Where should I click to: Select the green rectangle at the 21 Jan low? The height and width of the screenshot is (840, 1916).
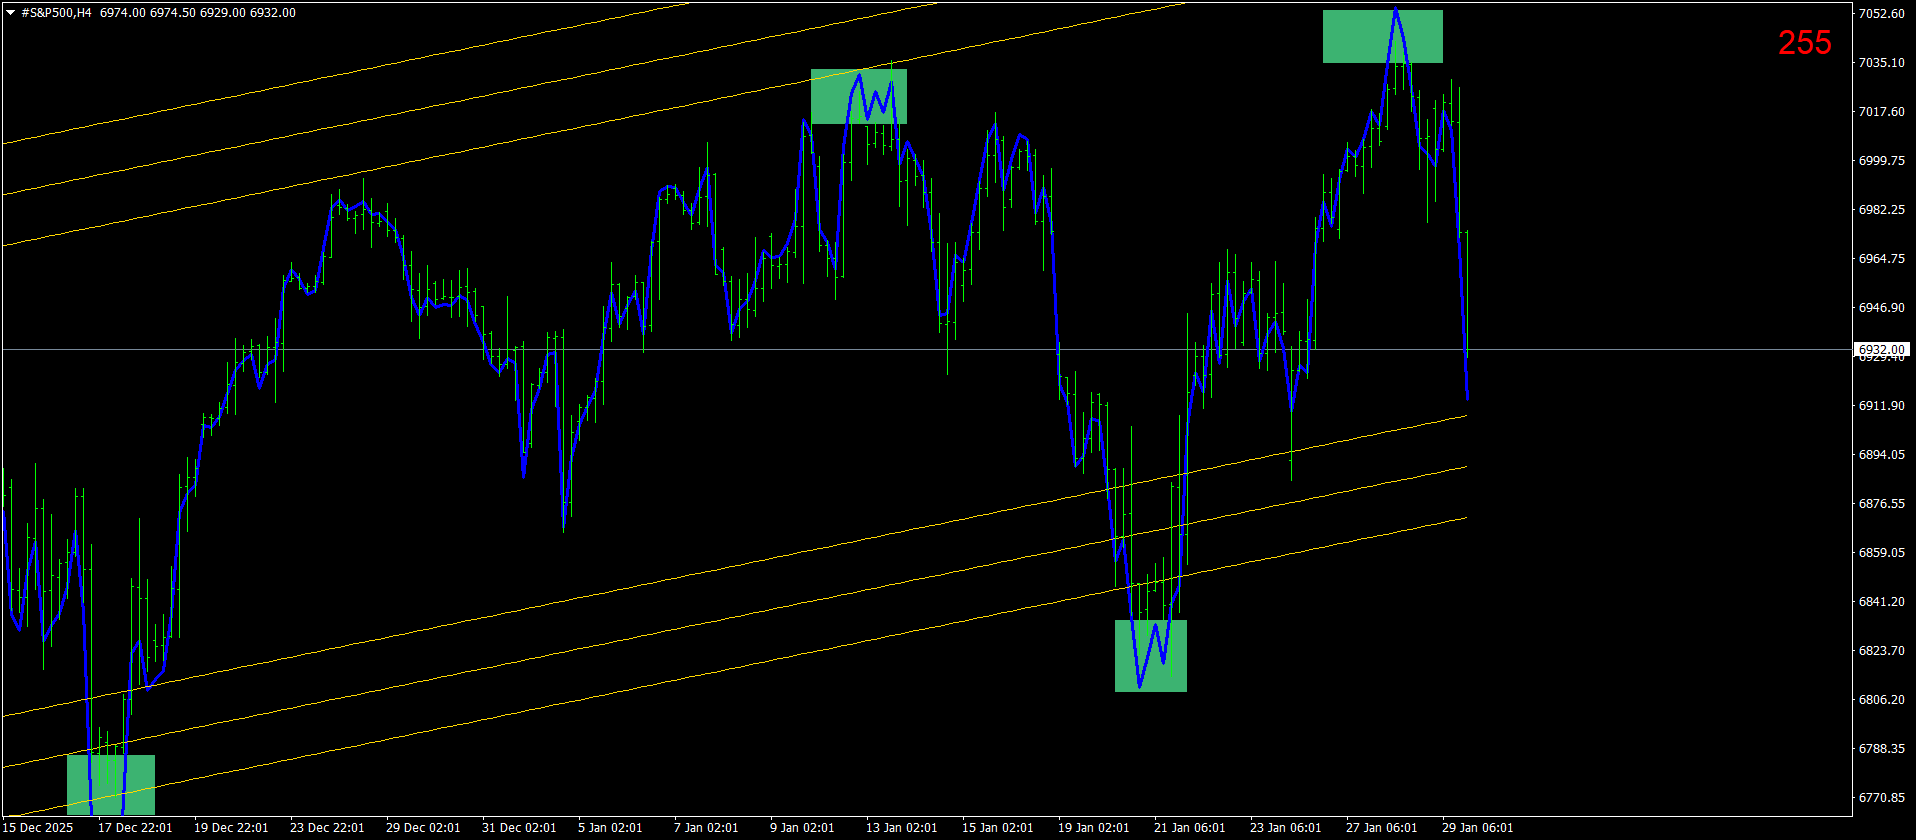[x=1151, y=656]
